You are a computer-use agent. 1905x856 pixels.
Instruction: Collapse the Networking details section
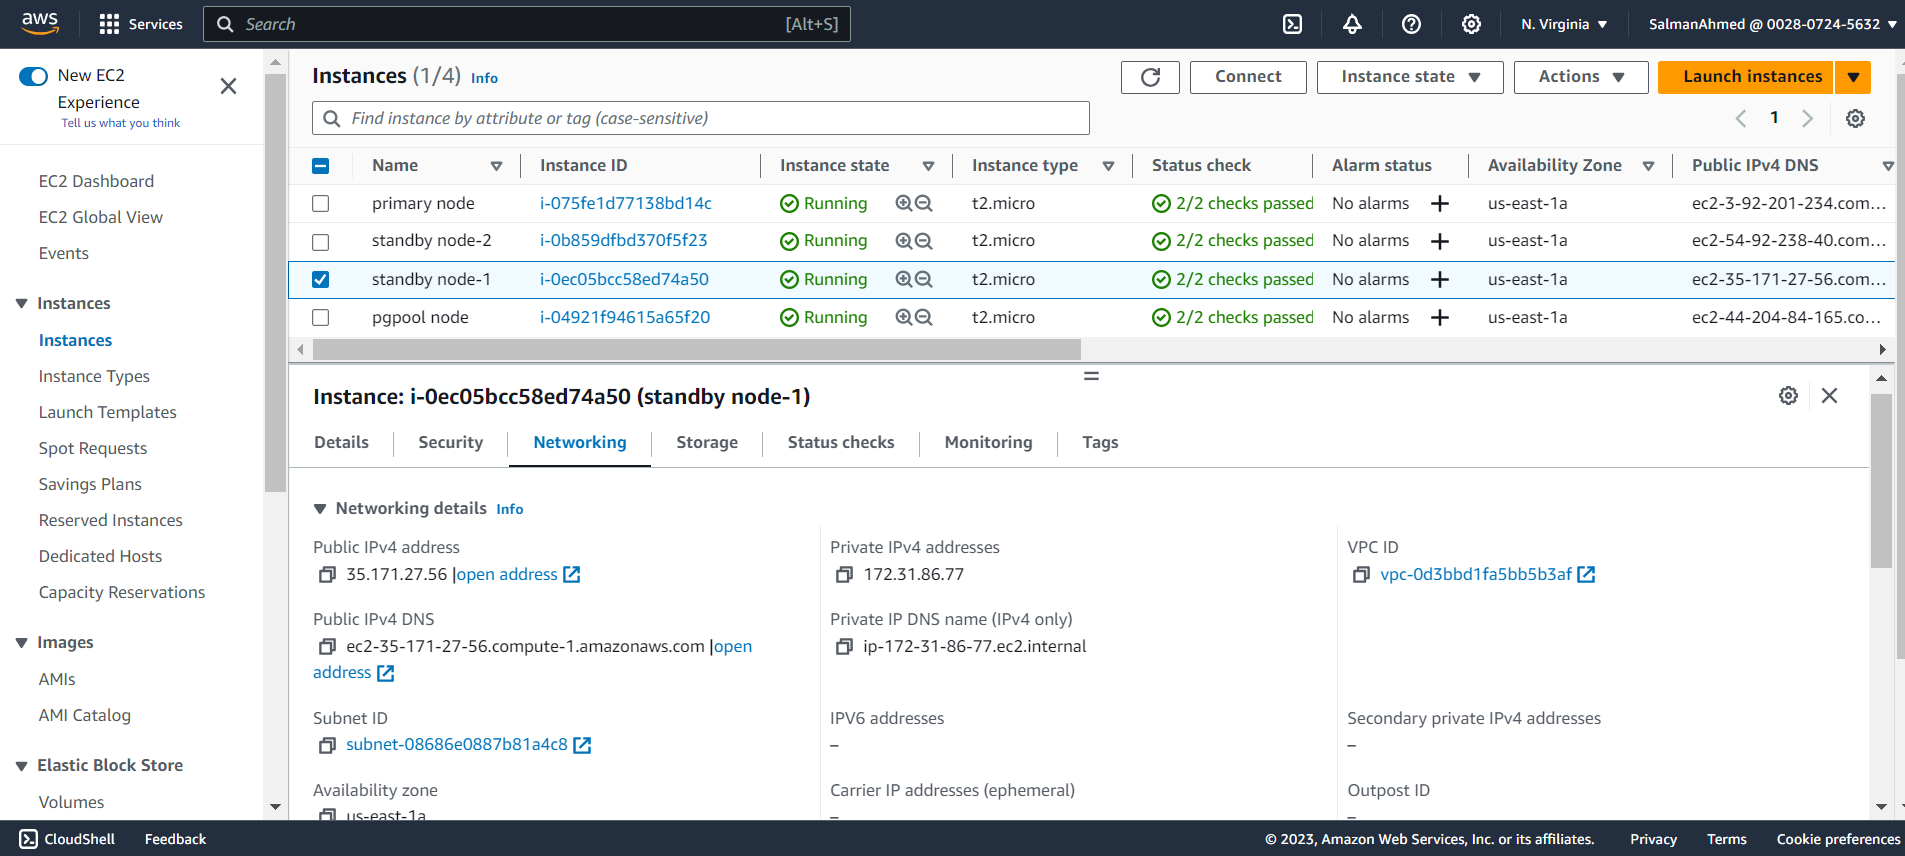(x=320, y=509)
